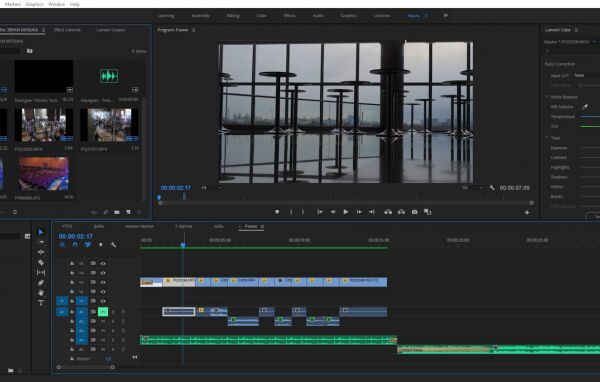
Task: Toggle V1 source patching button
Action: (x=62, y=301)
